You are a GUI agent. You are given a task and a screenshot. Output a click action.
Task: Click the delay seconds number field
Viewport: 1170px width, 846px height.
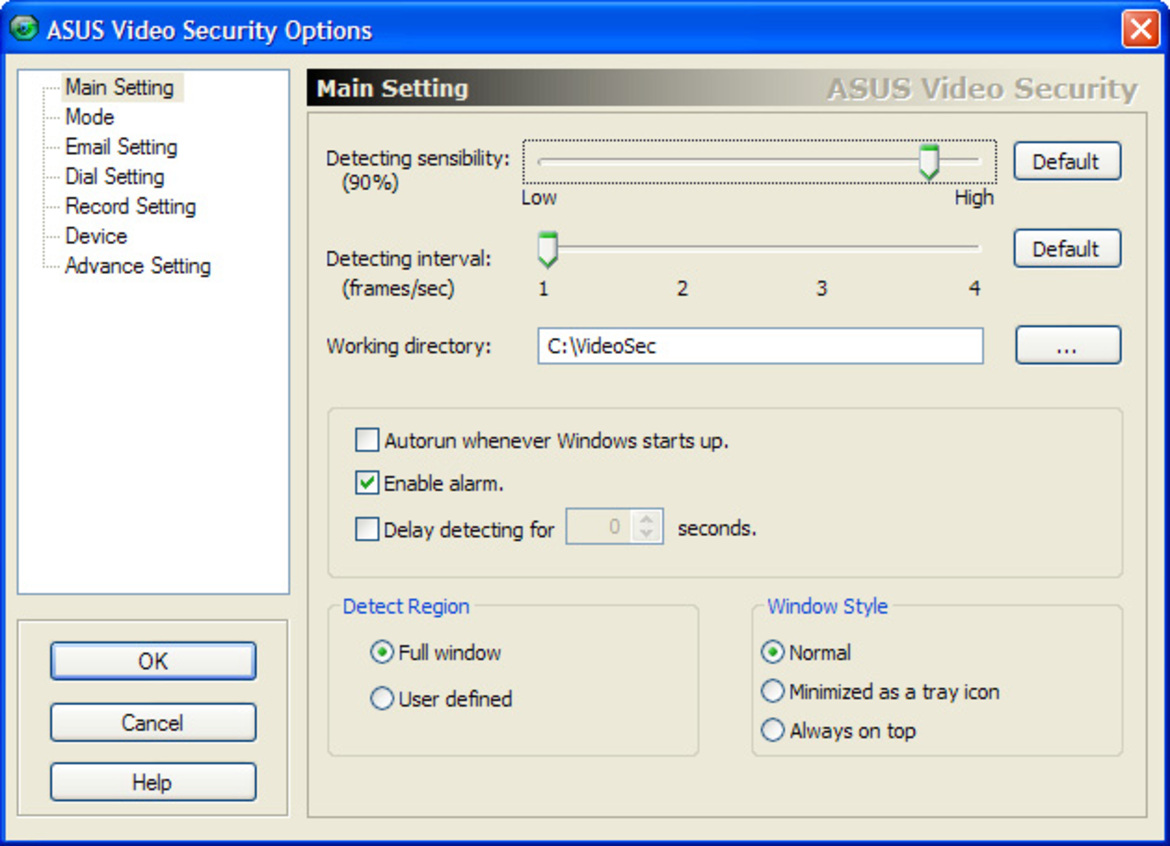click(599, 527)
